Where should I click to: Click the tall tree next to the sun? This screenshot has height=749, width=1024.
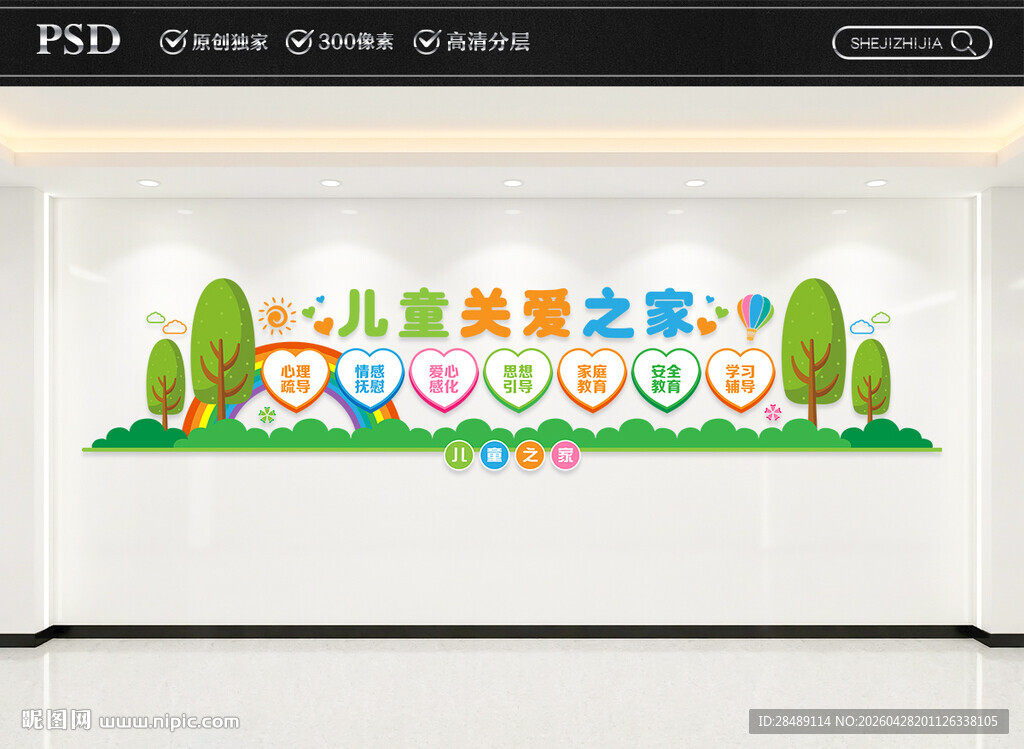tap(222, 349)
